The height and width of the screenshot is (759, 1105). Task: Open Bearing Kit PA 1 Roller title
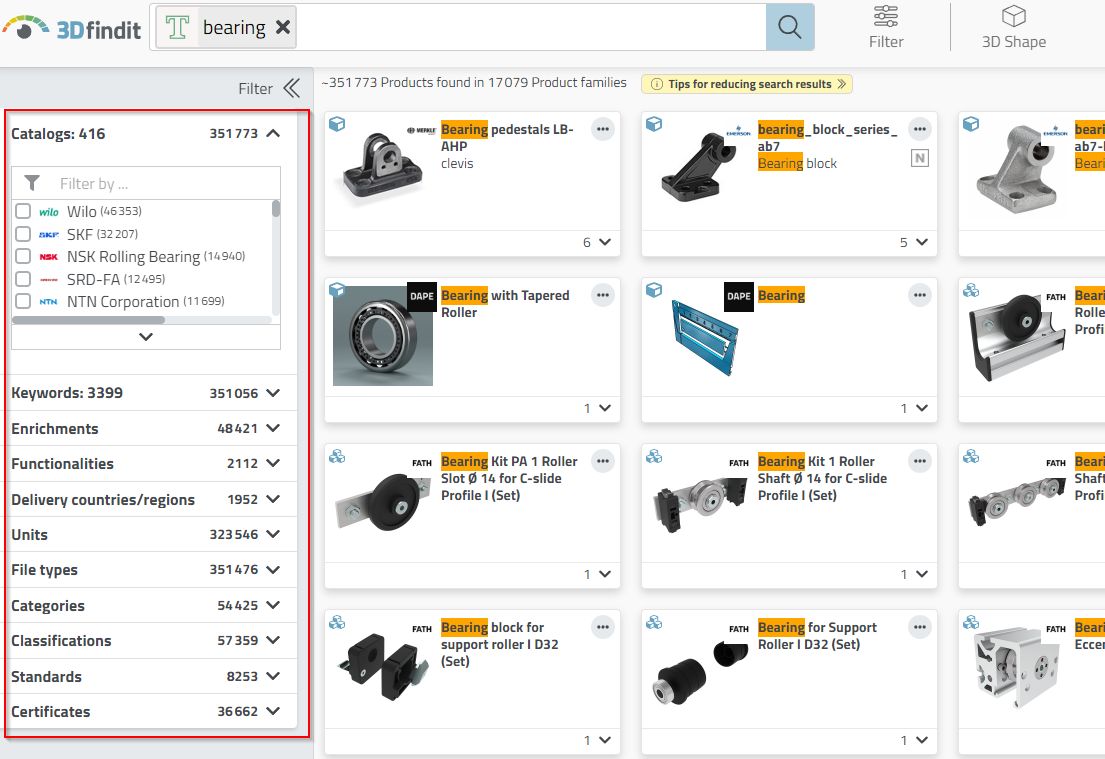click(x=510, y=478)
